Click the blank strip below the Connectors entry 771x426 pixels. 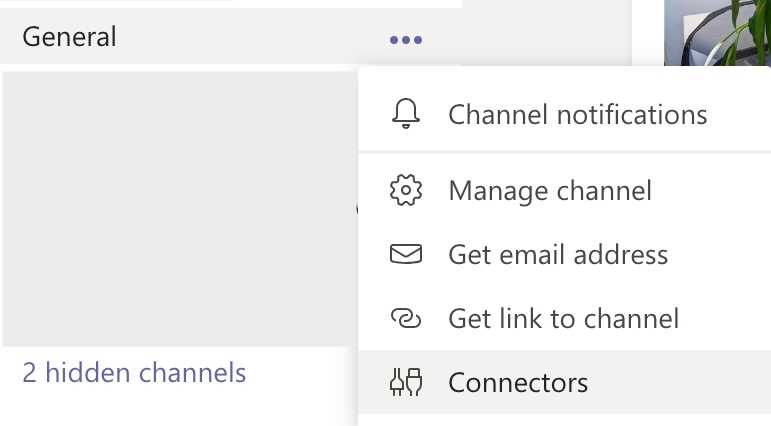(x=564, y=420)
